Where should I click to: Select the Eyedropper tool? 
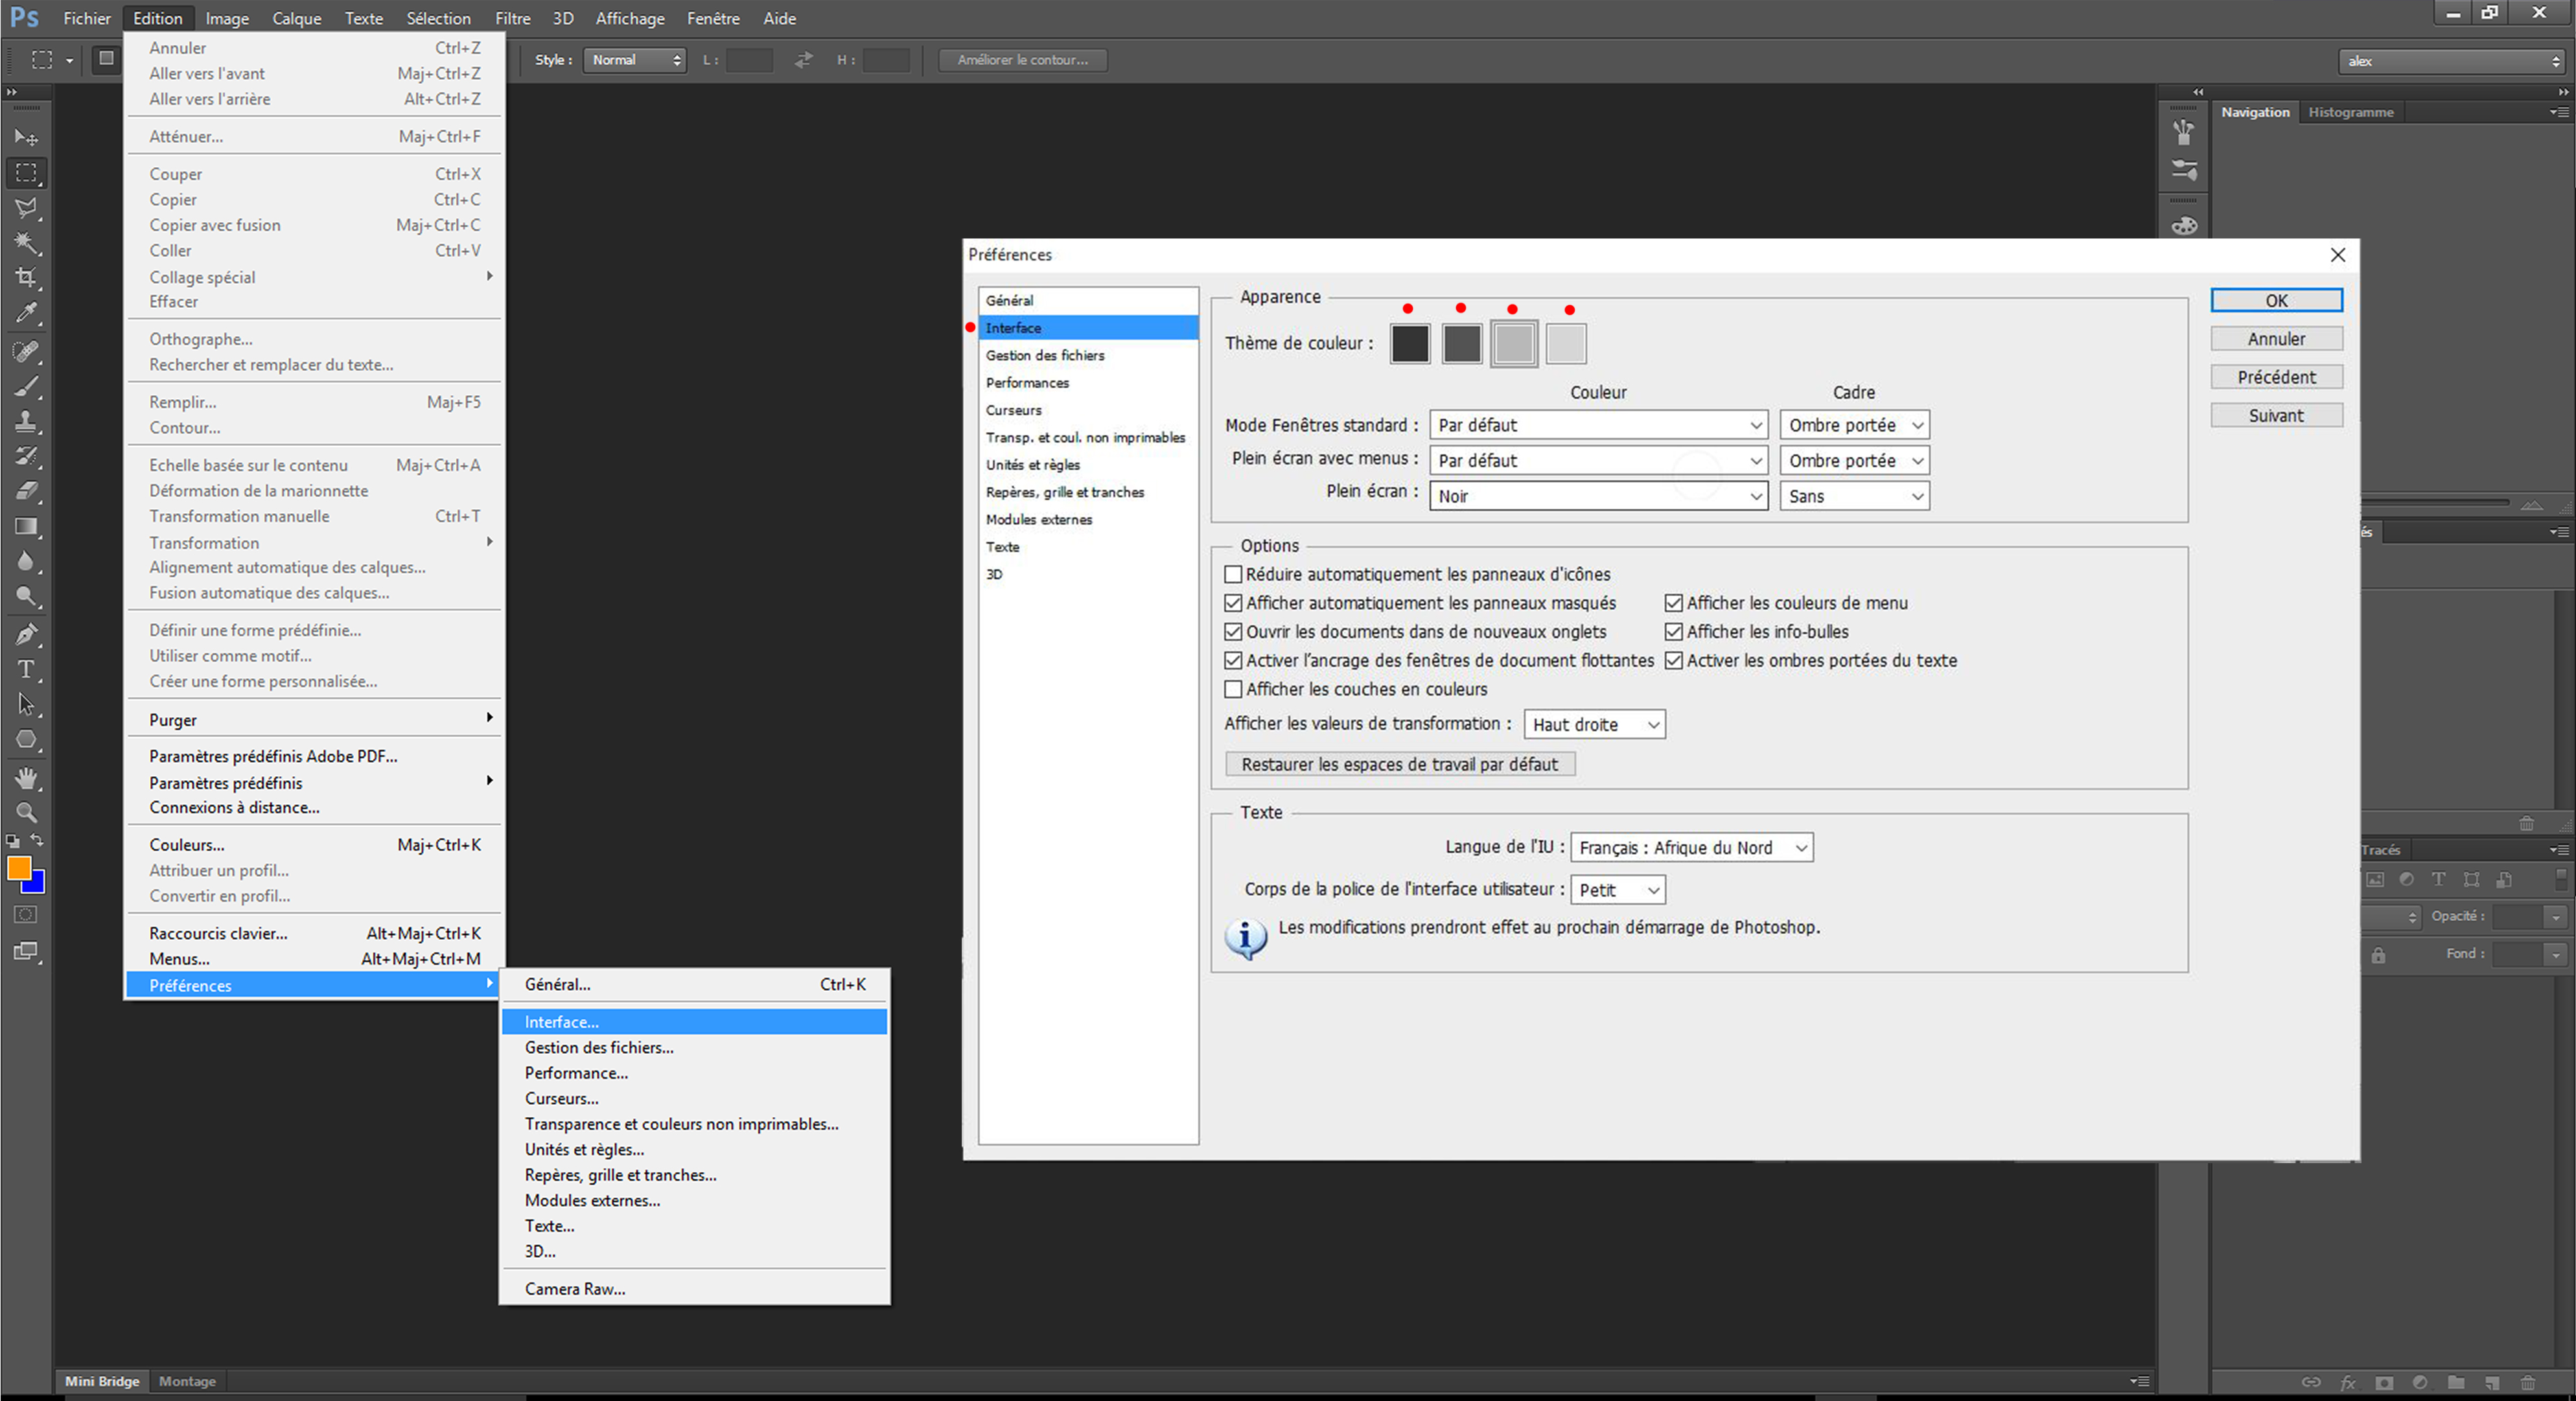[x=26, y=313]
